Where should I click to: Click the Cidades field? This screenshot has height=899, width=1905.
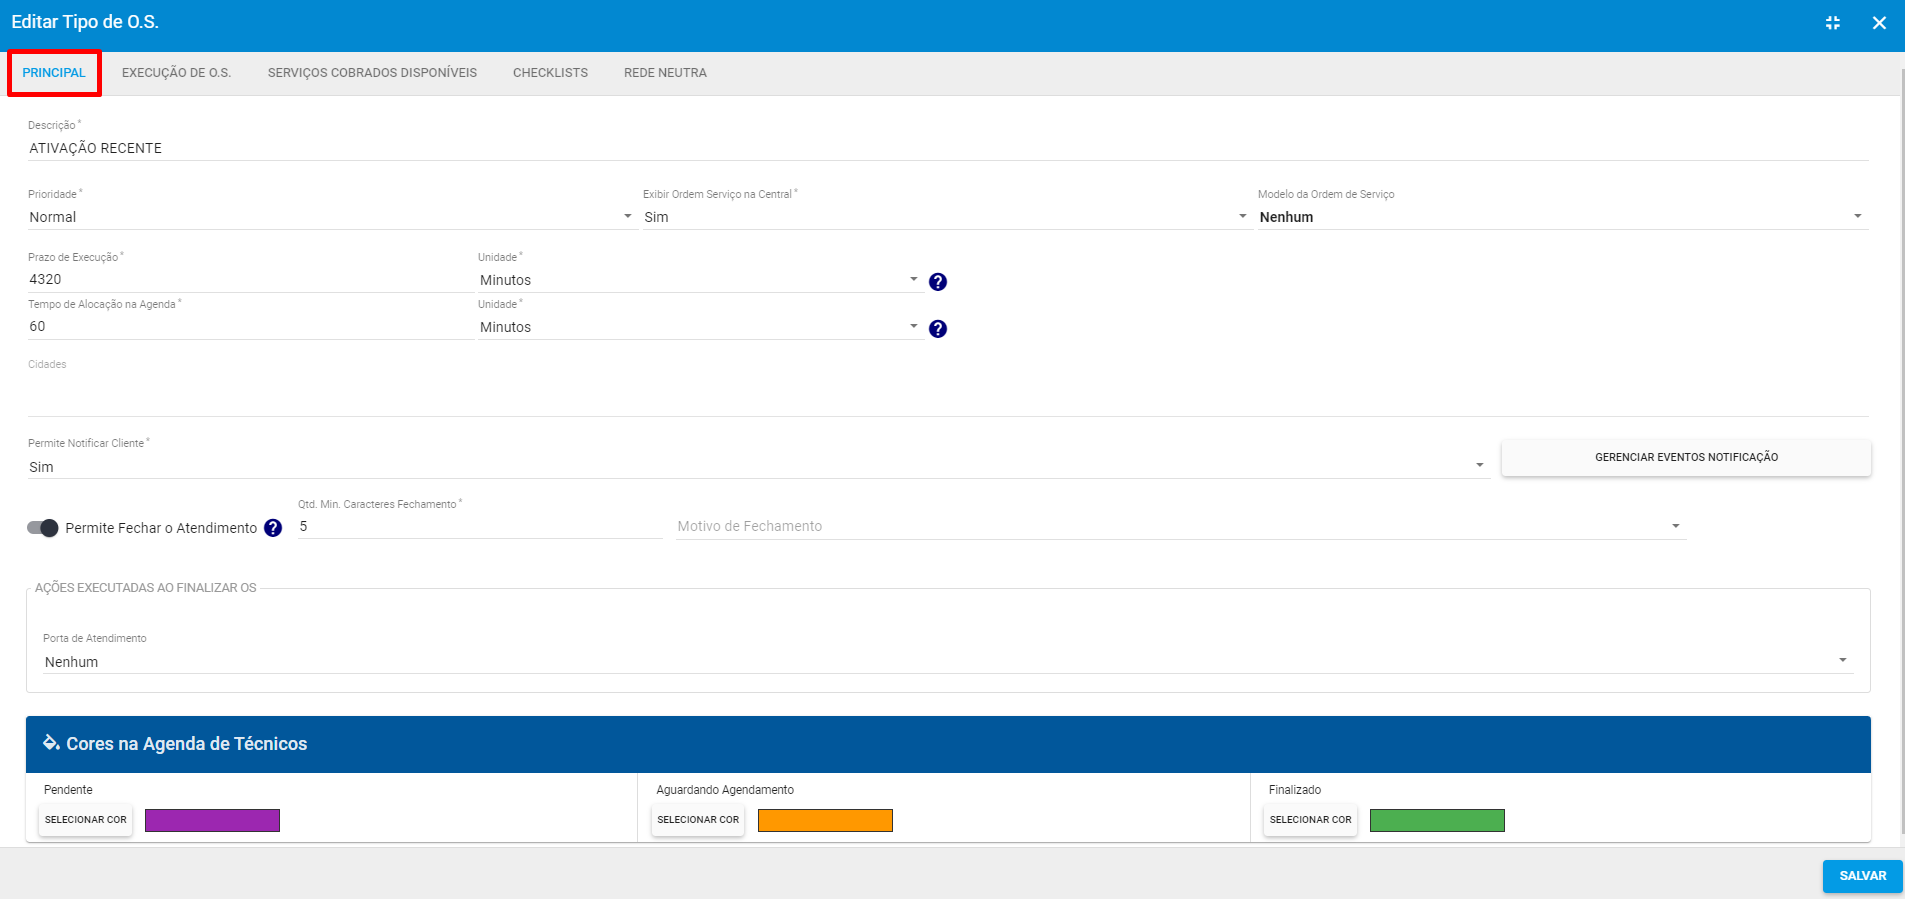(x=948, y=395)
